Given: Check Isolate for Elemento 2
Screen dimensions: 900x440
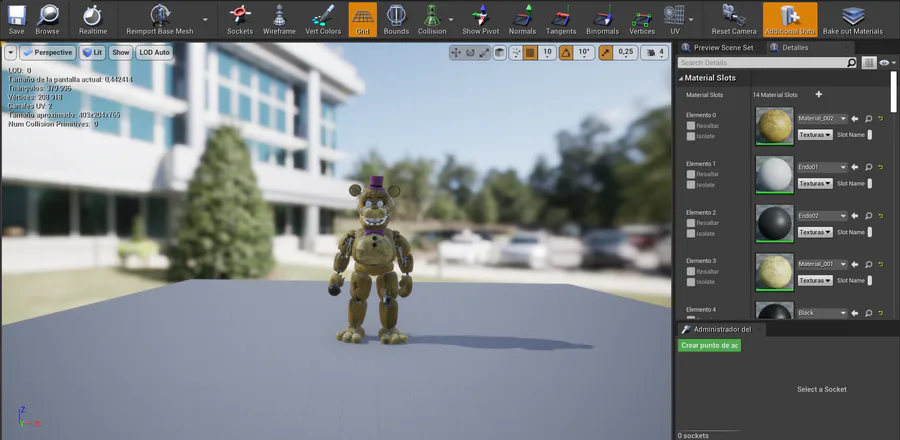Looking at the screenshot, I should [x=691, y=233].
